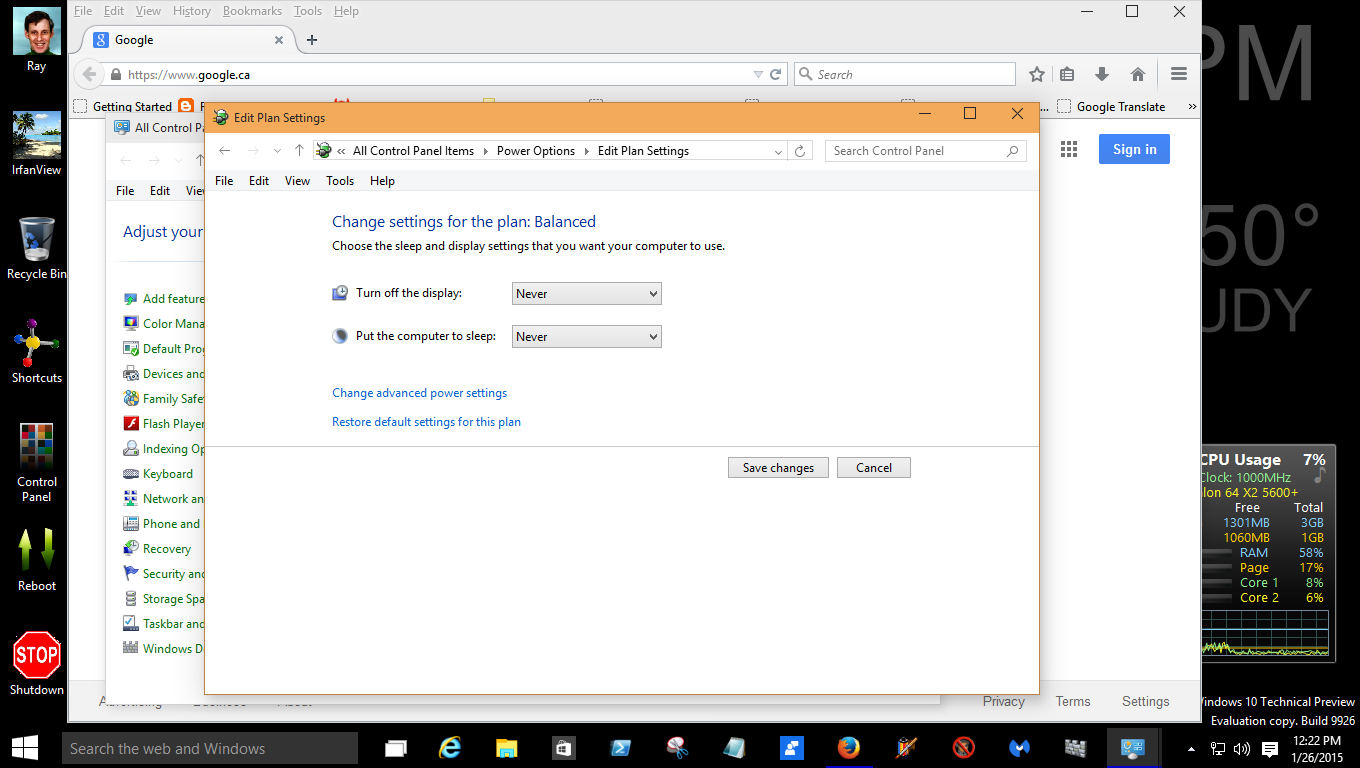This screenshot has height=768, width=1360.
Task: Go to the Firefox home page
Action: click(x=1137, y=74)
